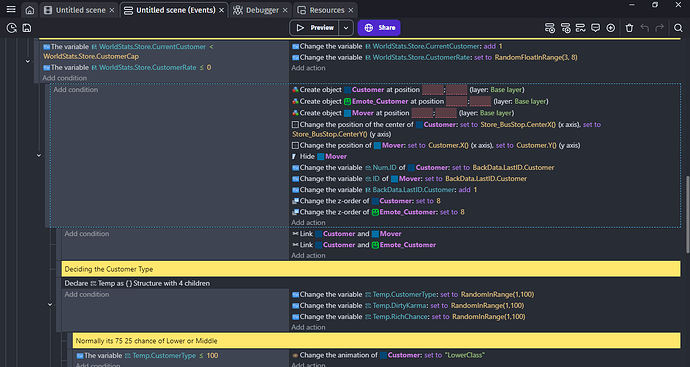
Task: Click the vertical scrollbar thumb
Action: 687,214
